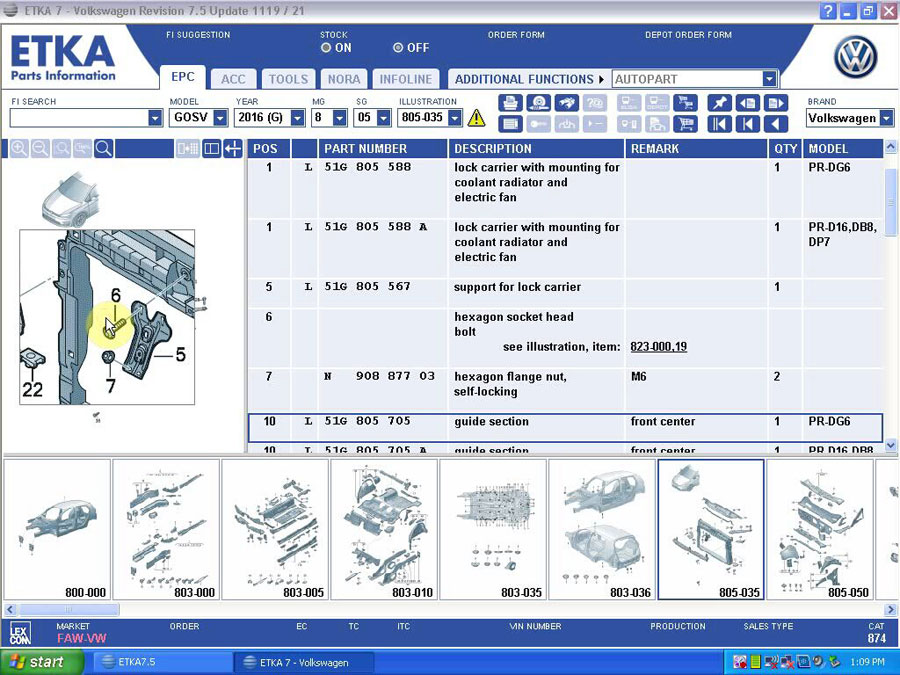The height and width of the screenshot is (675, 900).
Task: Go to next illustration page icon
Action: click(775, 103)
